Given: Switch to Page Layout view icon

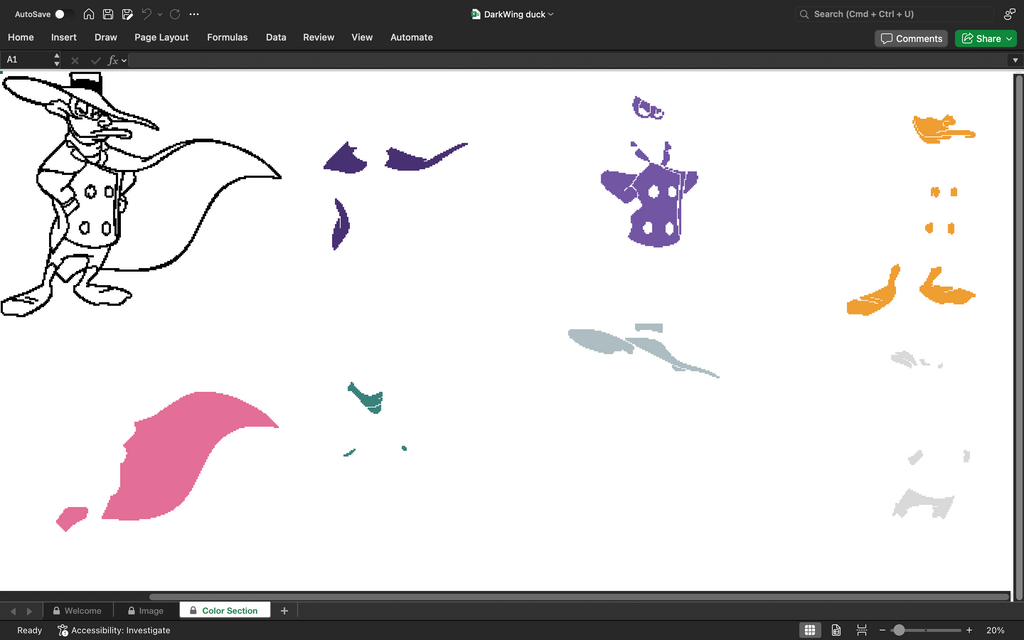Looking at the screenshot, I should [x=836, y=630].
